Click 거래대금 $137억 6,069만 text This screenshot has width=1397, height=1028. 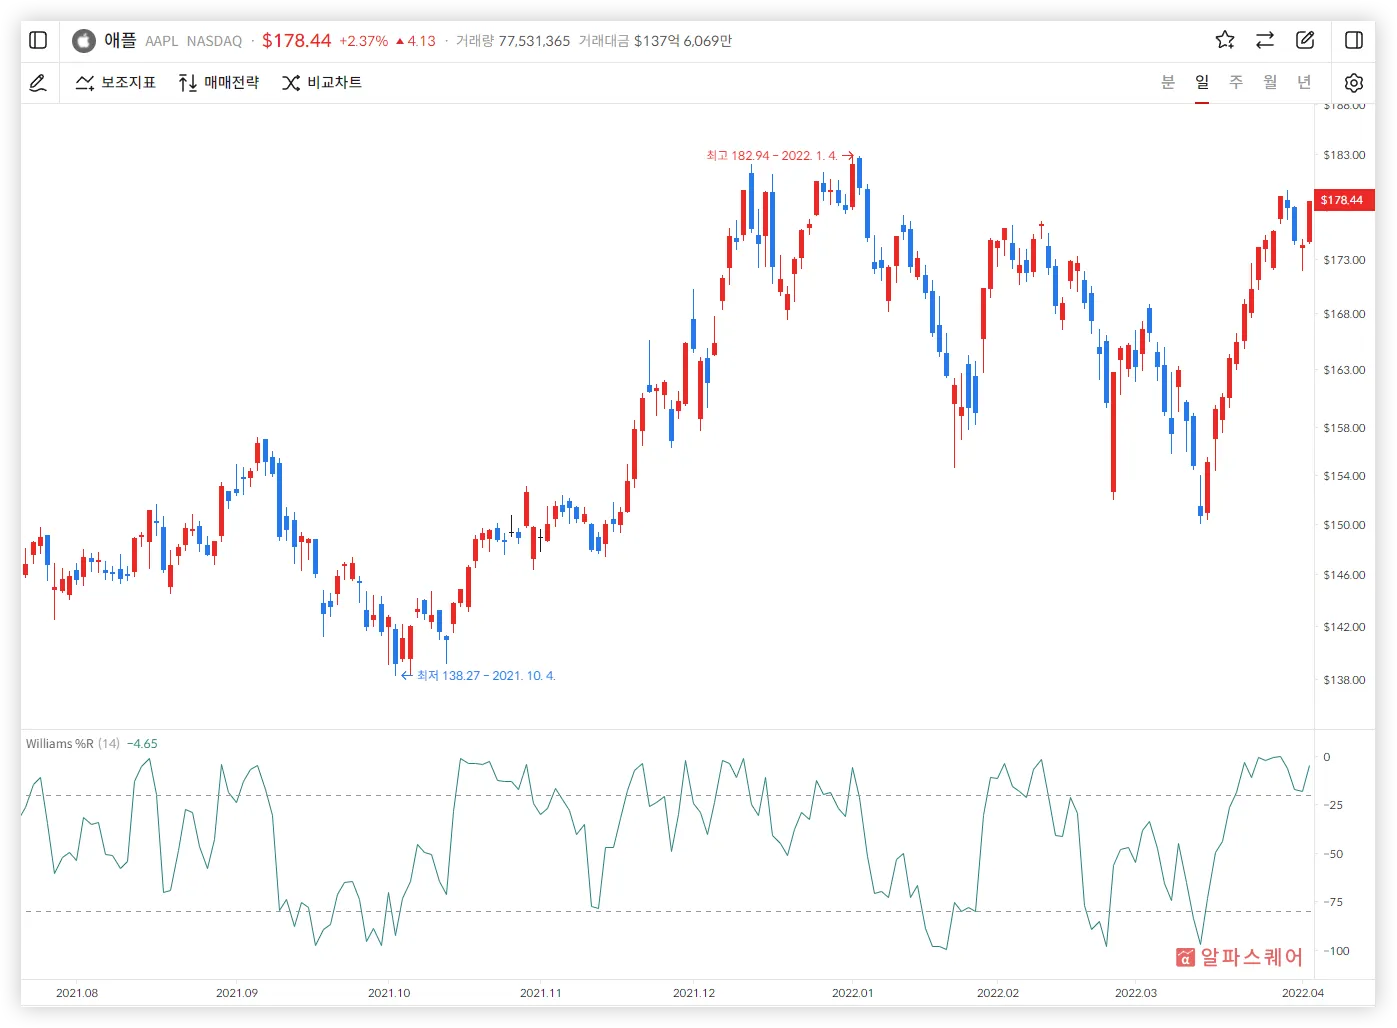pos(656,41)
